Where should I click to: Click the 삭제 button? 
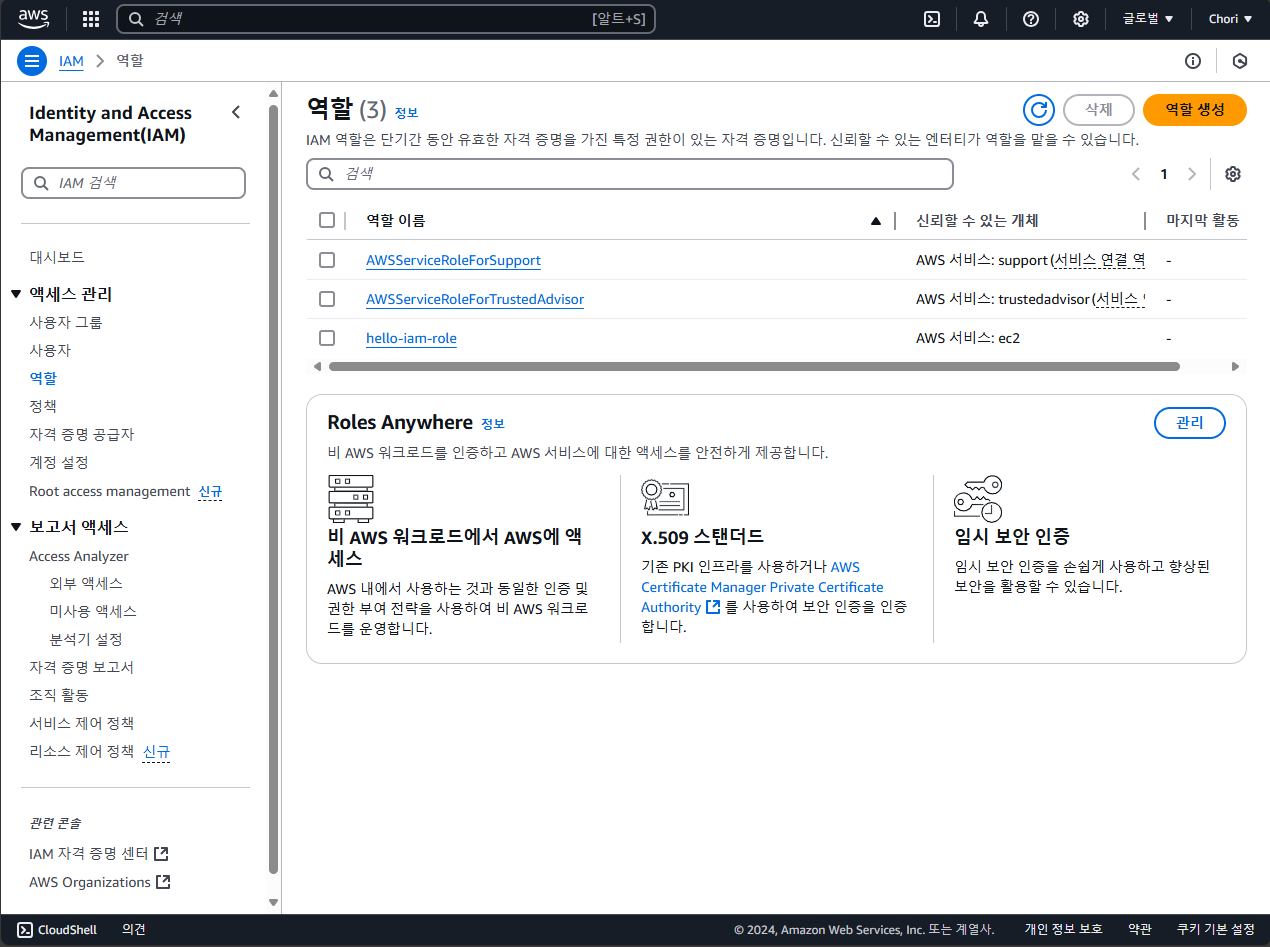pyautogui.click(x=1099, y=110)
